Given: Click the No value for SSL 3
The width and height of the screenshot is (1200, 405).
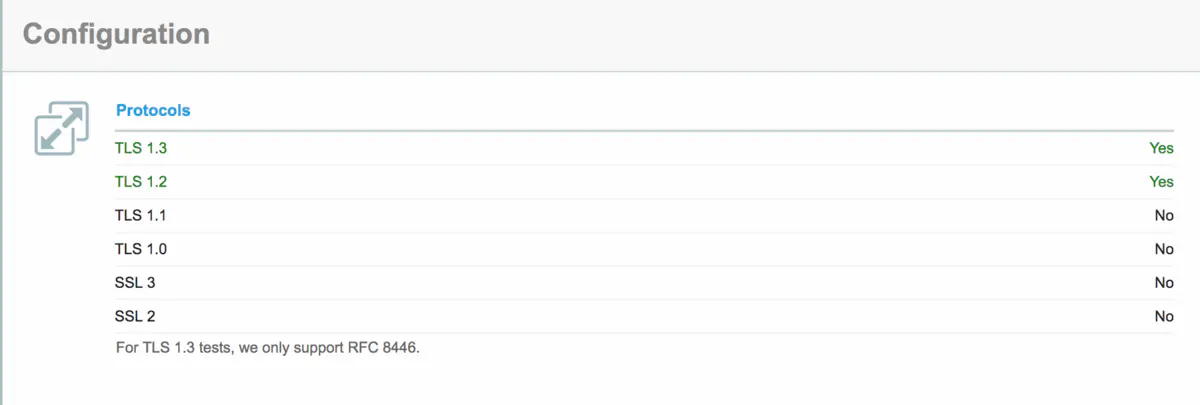Looking at the screenshot, I should tap(1164, 283).
